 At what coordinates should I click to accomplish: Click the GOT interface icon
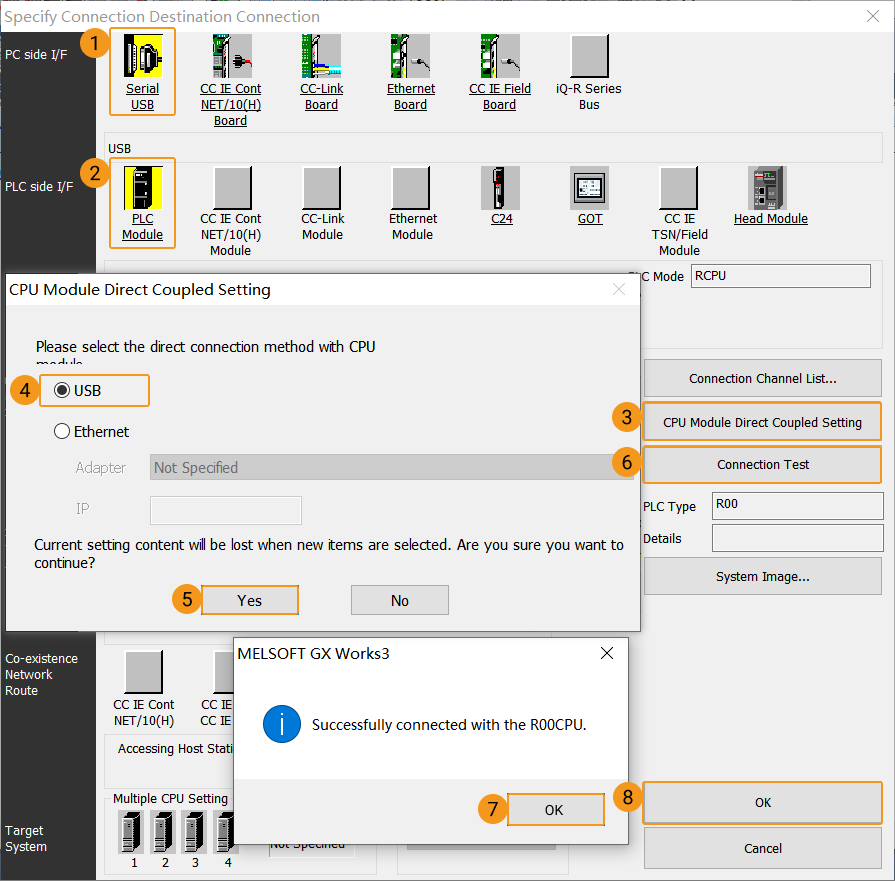click(590, 188)
